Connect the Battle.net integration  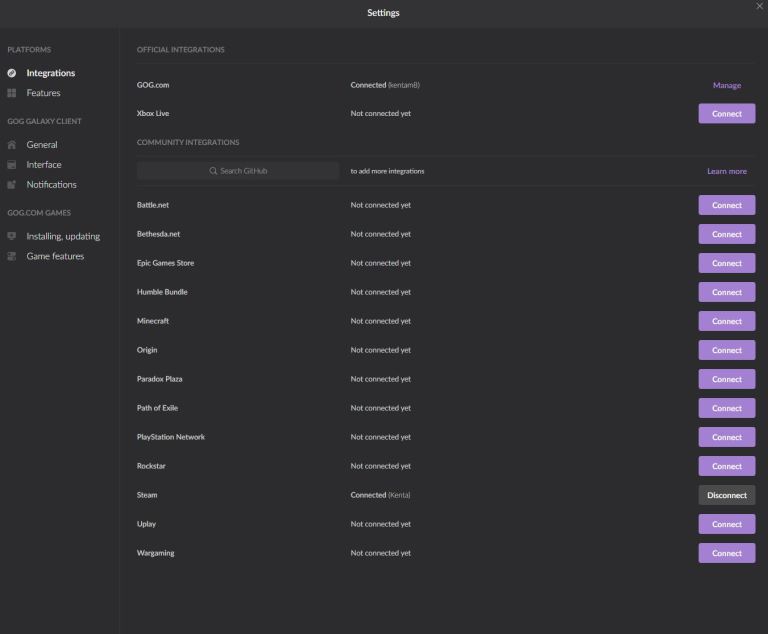pyautogui.click(x=727, y=205)
